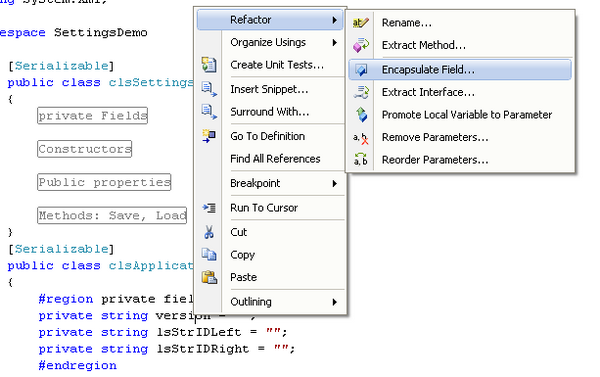Screen dimensions: 600x377
Task: Click the SettingsDemo namespace name
Action: [101, 33]
